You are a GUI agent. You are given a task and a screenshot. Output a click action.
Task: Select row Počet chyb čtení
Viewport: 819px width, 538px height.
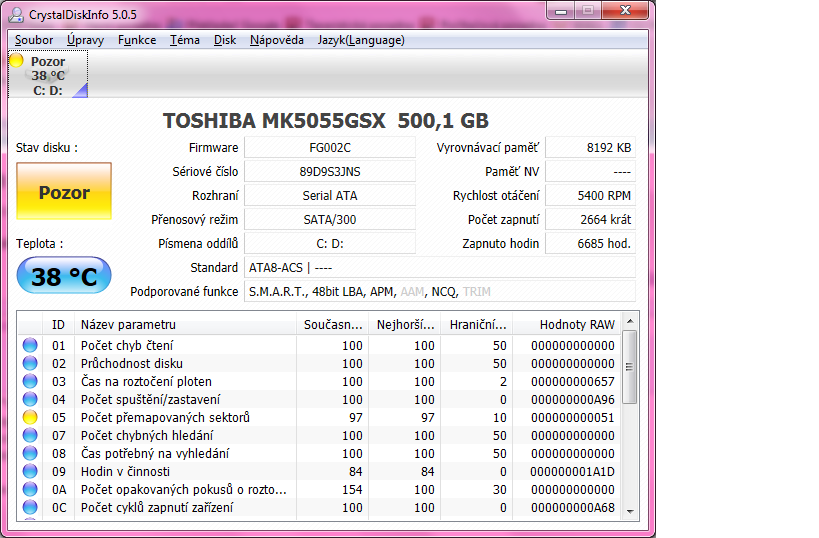coord(320,345)
